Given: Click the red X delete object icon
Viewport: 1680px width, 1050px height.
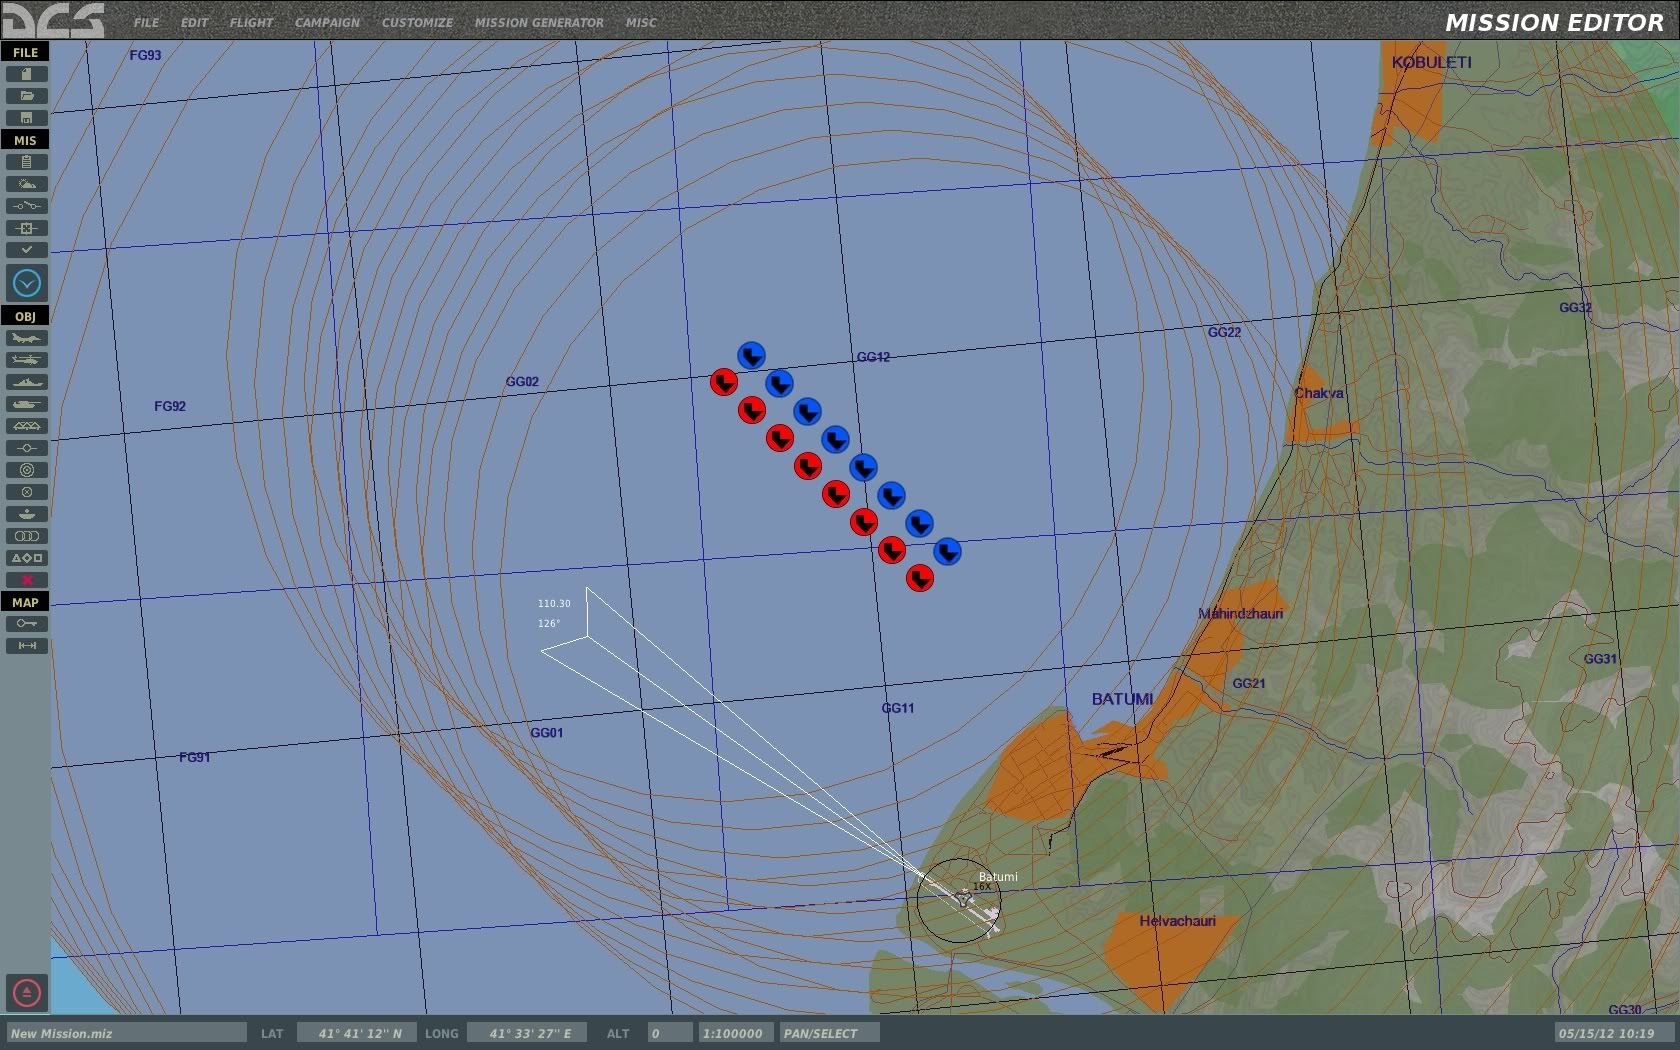Looking at the screenshot, I should coord(27,580).
